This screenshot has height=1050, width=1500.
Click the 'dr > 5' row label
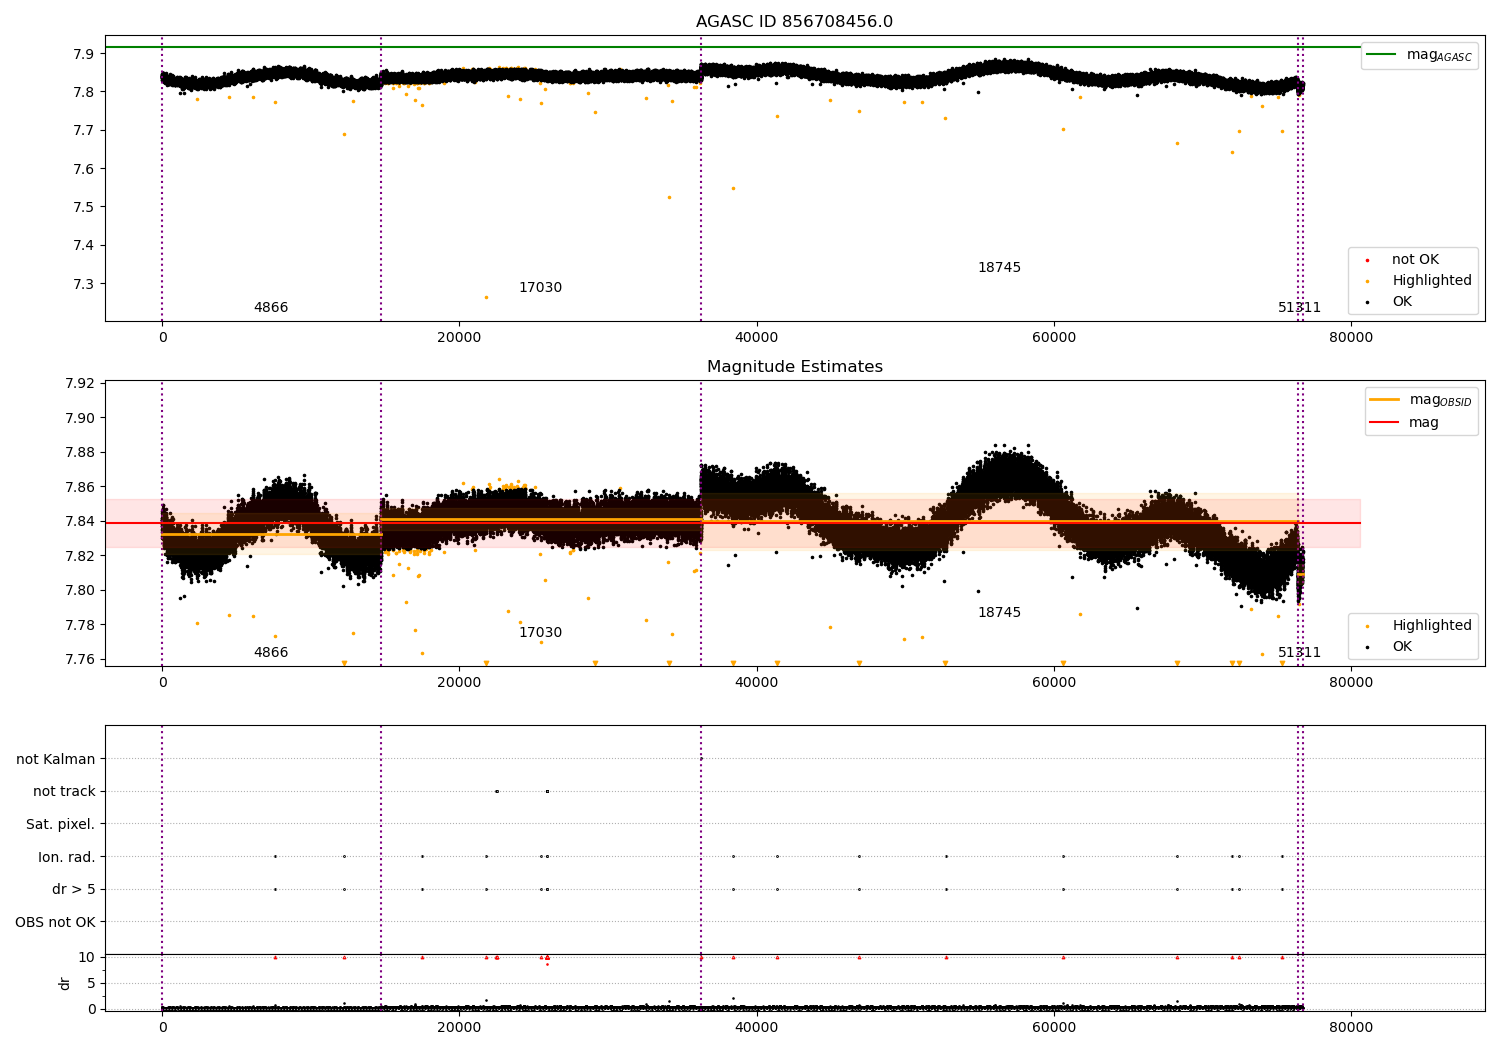coord(74,890)
